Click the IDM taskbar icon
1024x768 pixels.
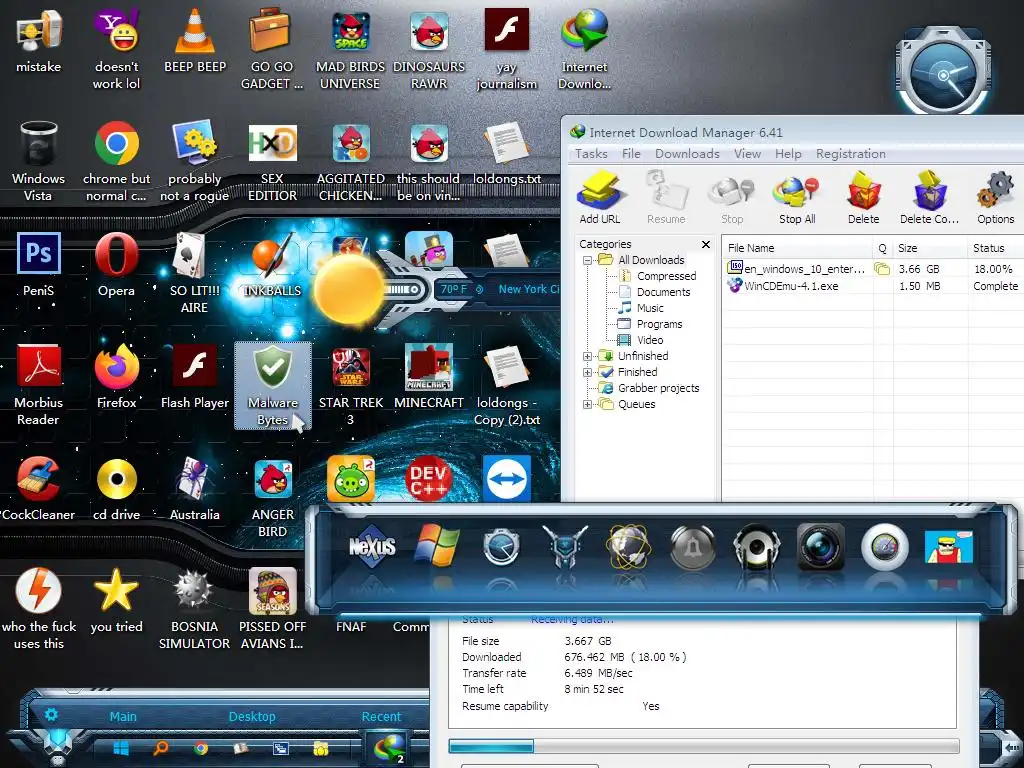[388, 748]
